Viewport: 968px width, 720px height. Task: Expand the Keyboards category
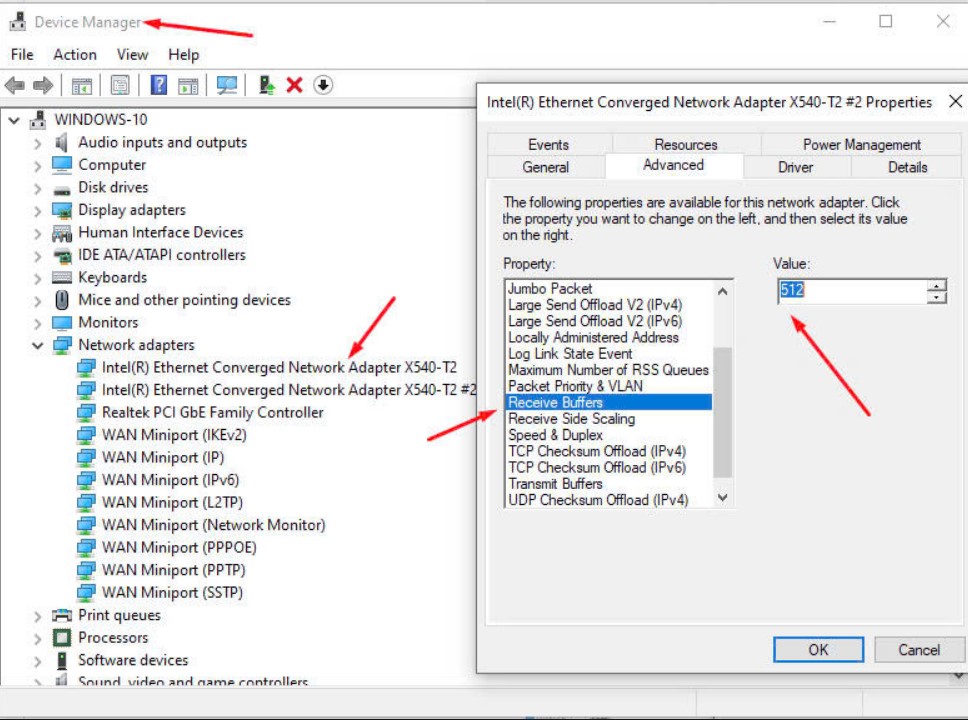(38, 278)
